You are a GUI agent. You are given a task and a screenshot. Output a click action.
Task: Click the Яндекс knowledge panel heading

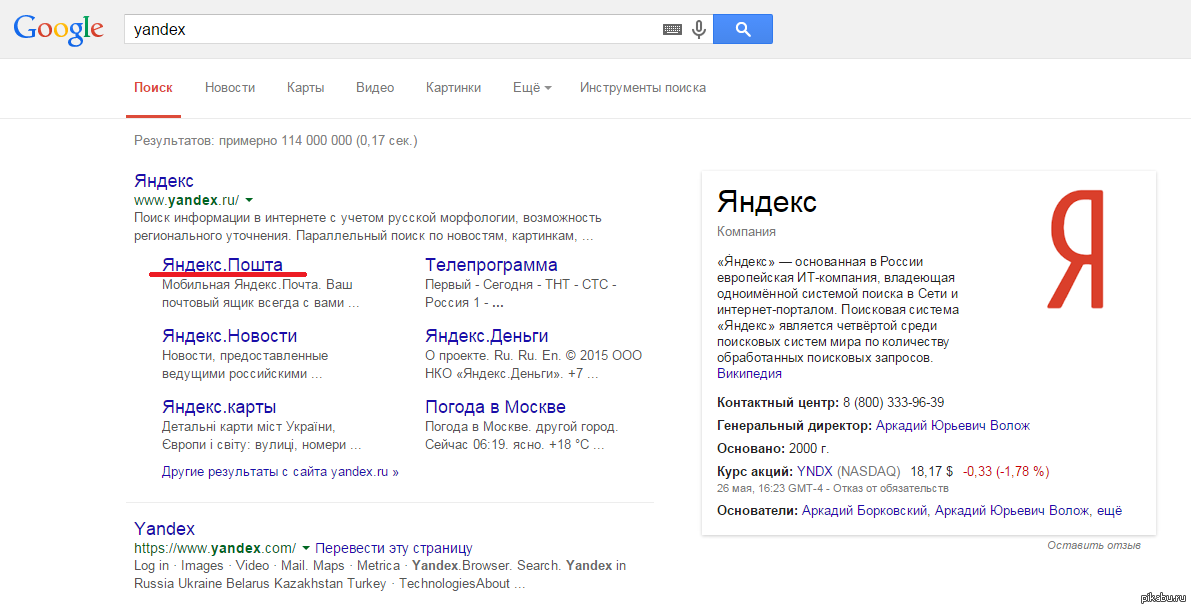click(x=766, y=202)
